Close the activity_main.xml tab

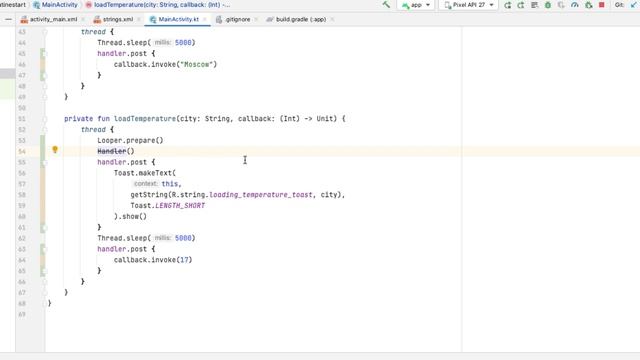[83, 19]
